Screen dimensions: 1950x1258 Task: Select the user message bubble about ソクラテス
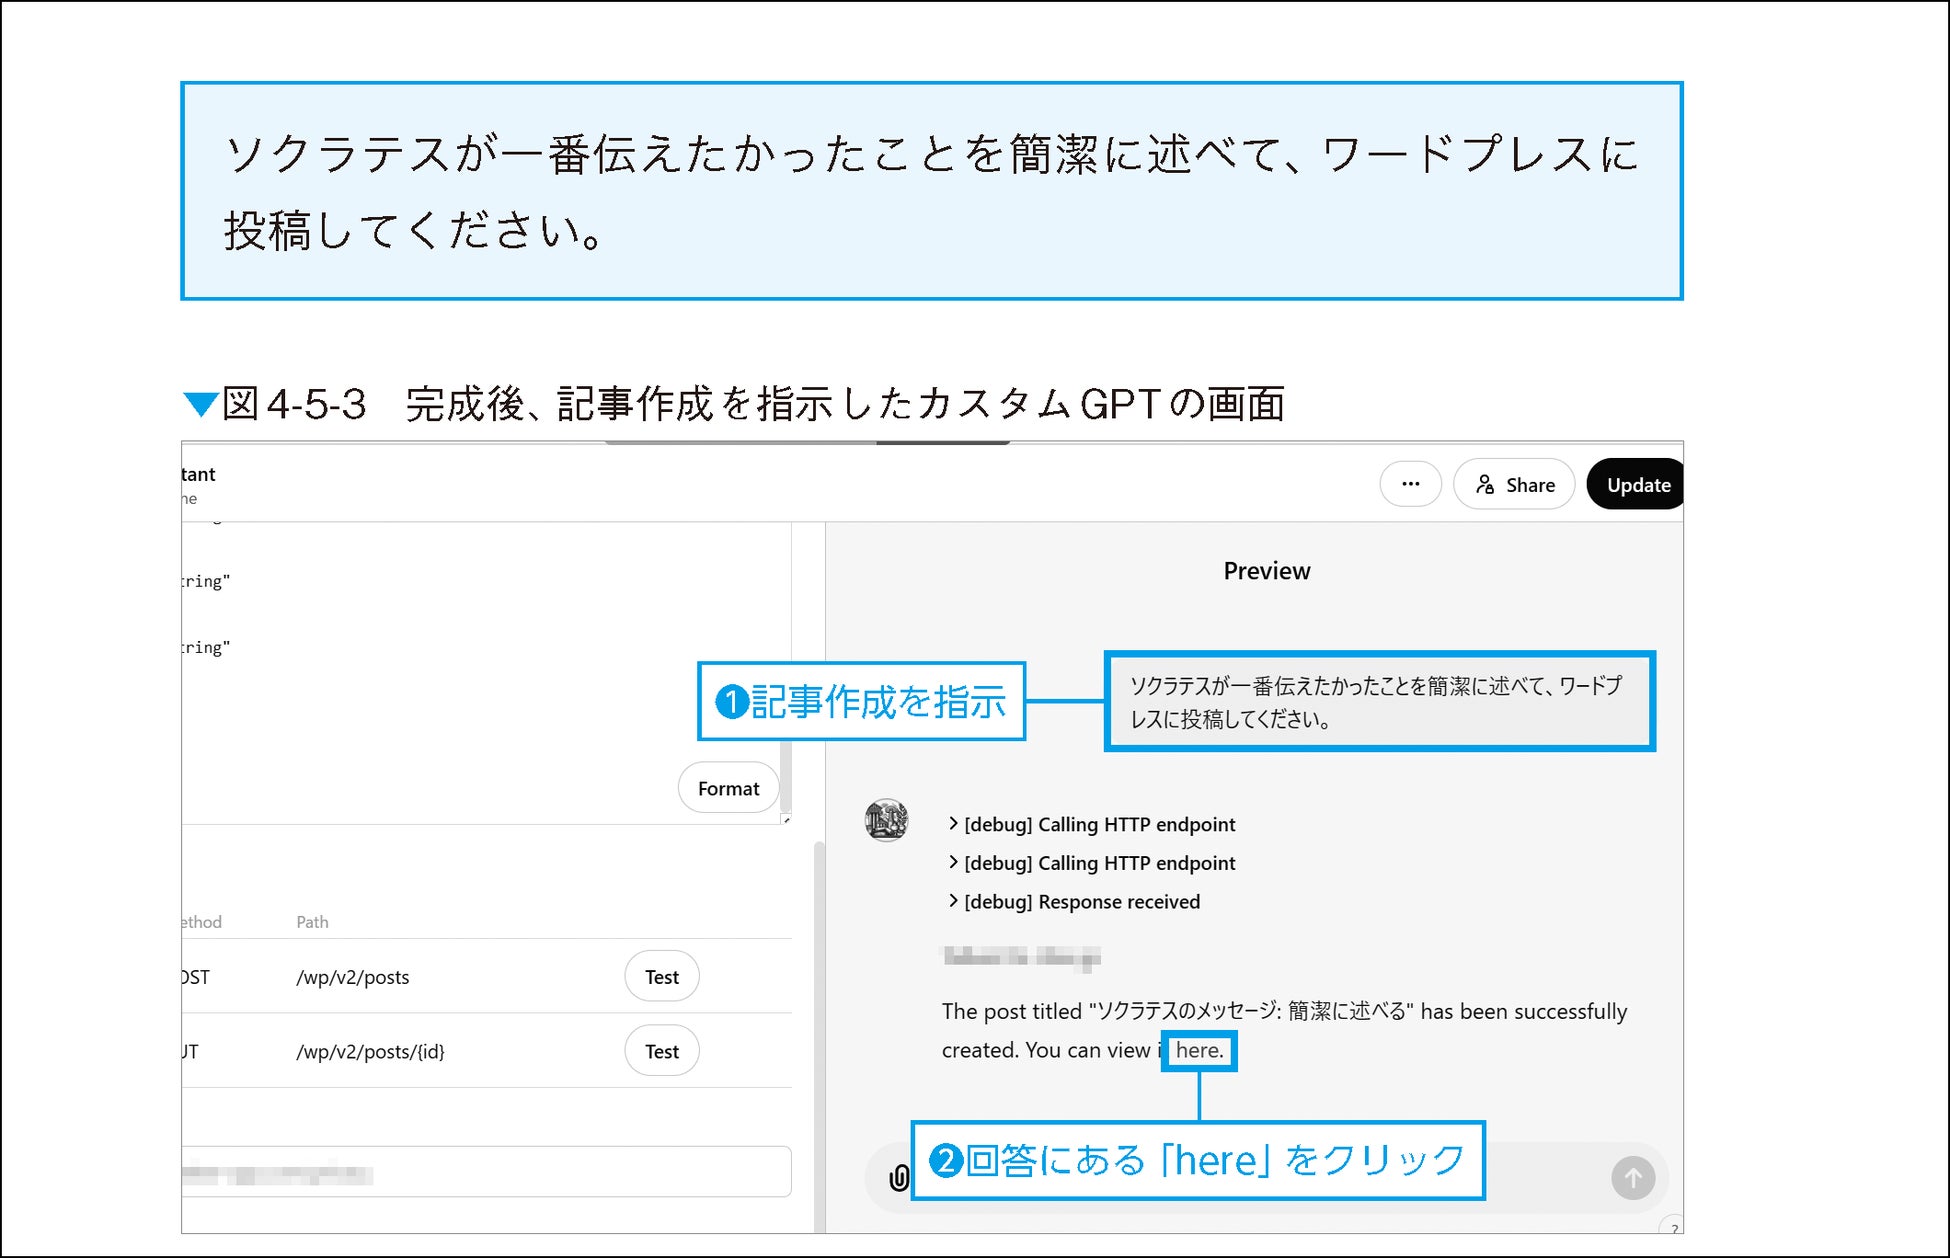(x=1378, y=701)
